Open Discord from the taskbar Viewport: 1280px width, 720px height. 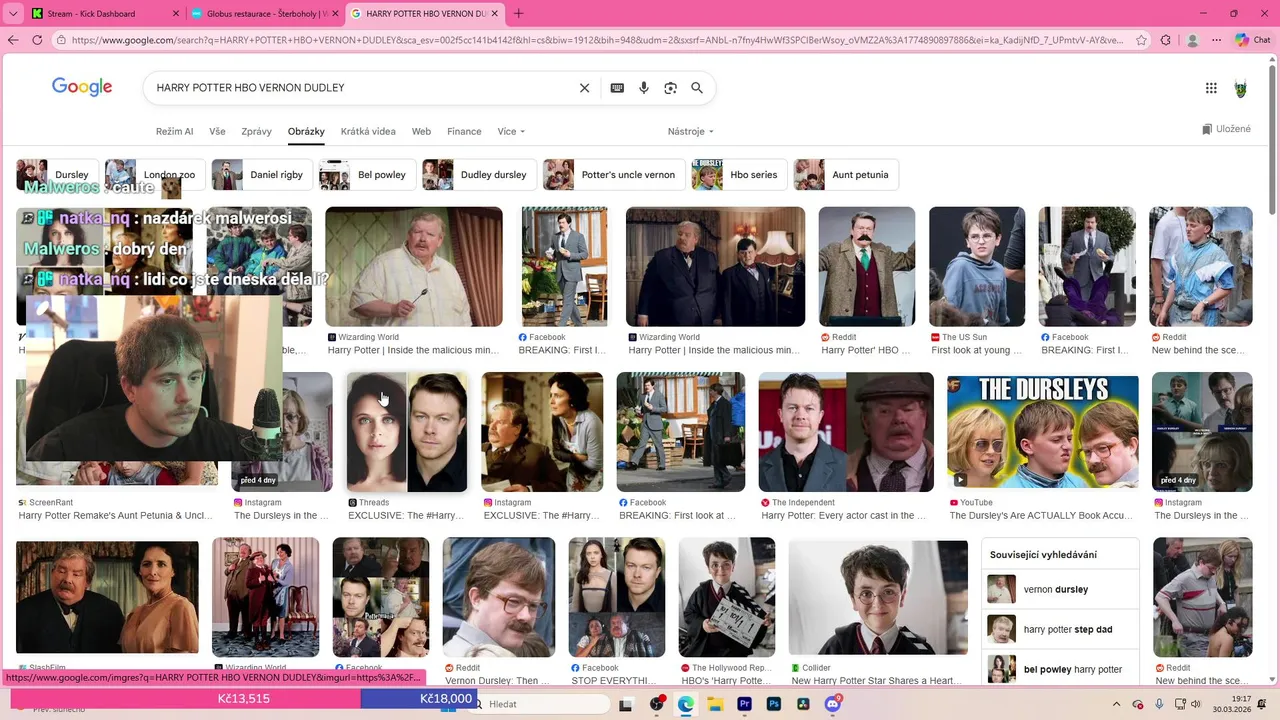tap(832, 704)
